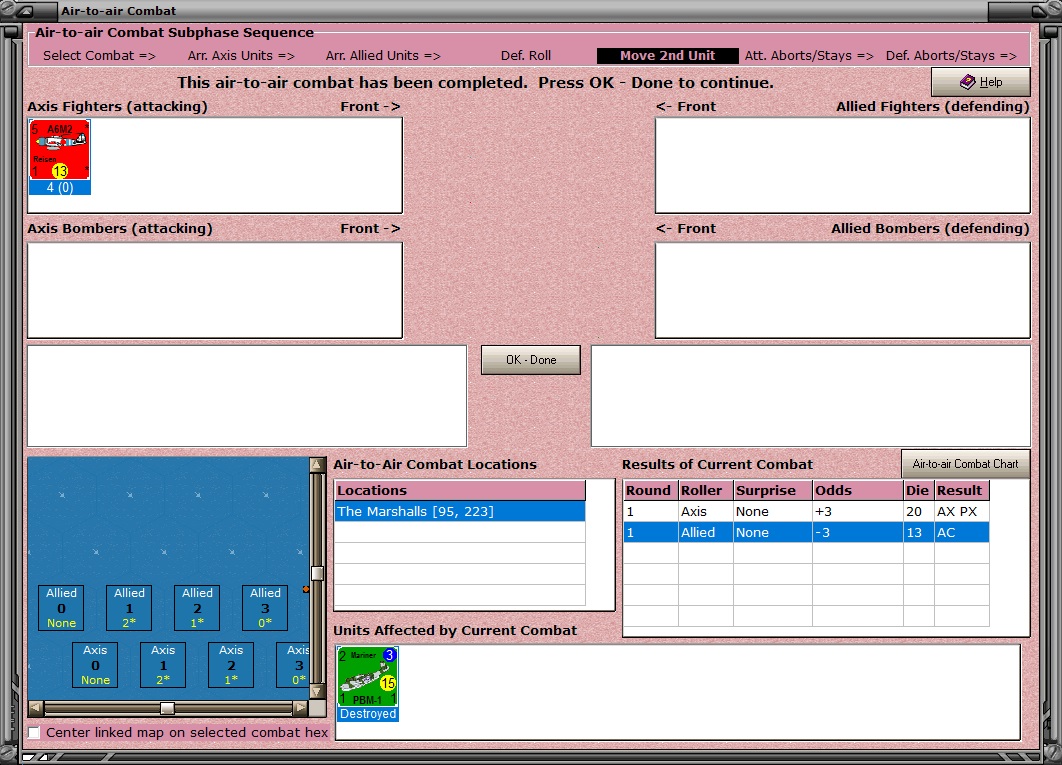Click the Die value 20 cell

(918, 512)
